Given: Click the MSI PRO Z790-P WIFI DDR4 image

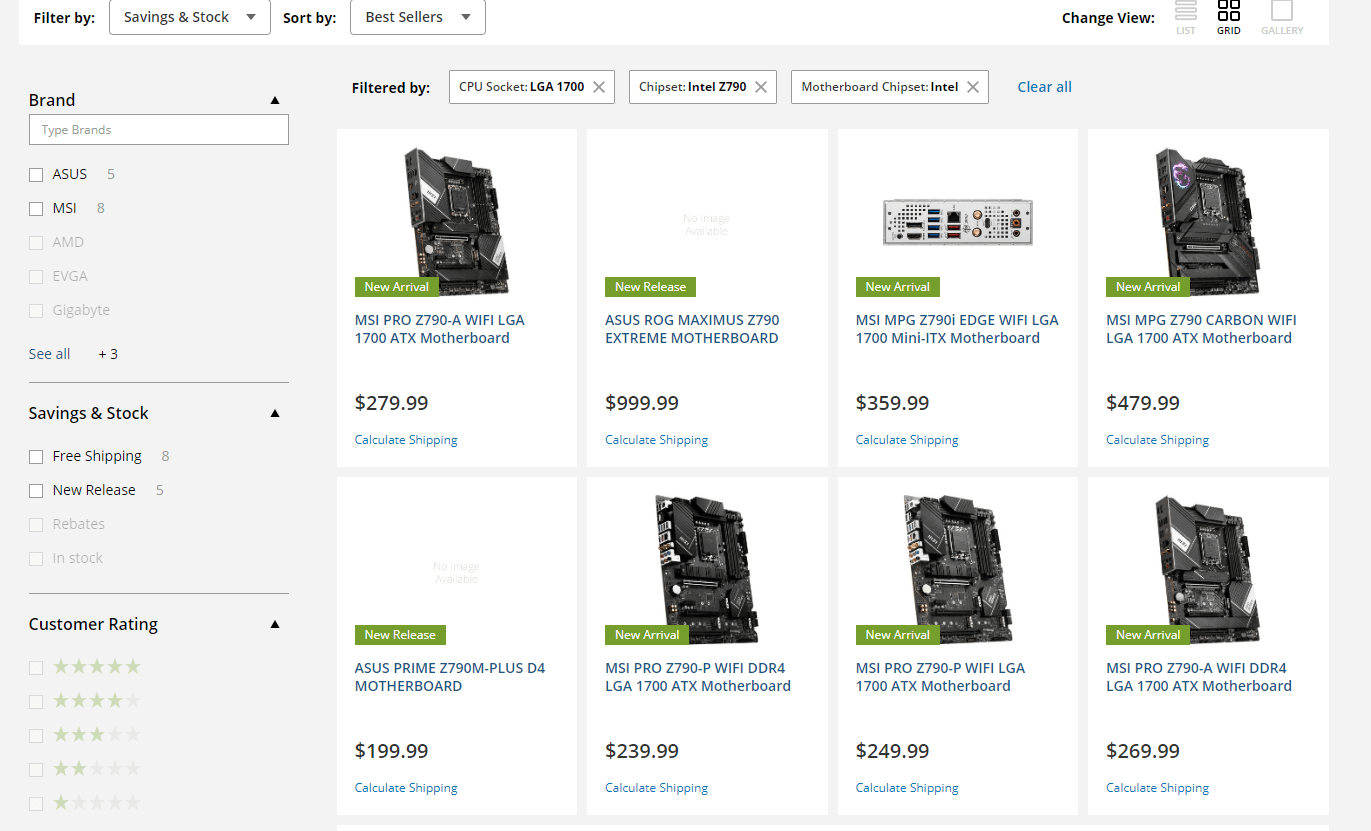Looking at the screenshot, I should (707, 568).
